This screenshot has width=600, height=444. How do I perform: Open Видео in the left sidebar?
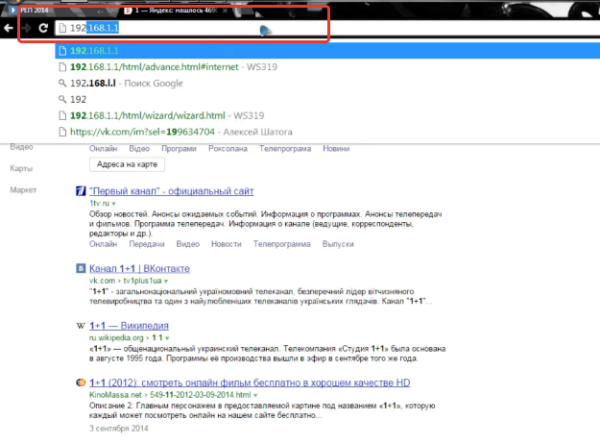tap(21, 147)
